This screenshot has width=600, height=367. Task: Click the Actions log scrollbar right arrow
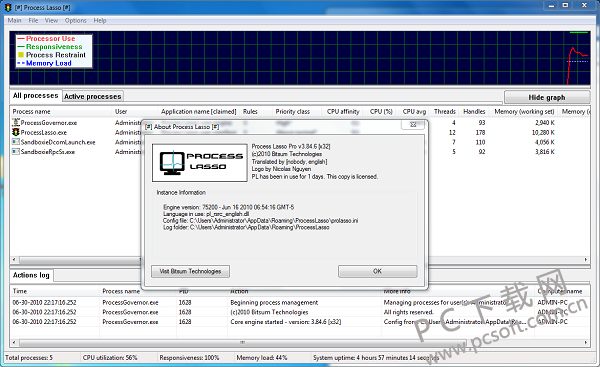[586, 343]
